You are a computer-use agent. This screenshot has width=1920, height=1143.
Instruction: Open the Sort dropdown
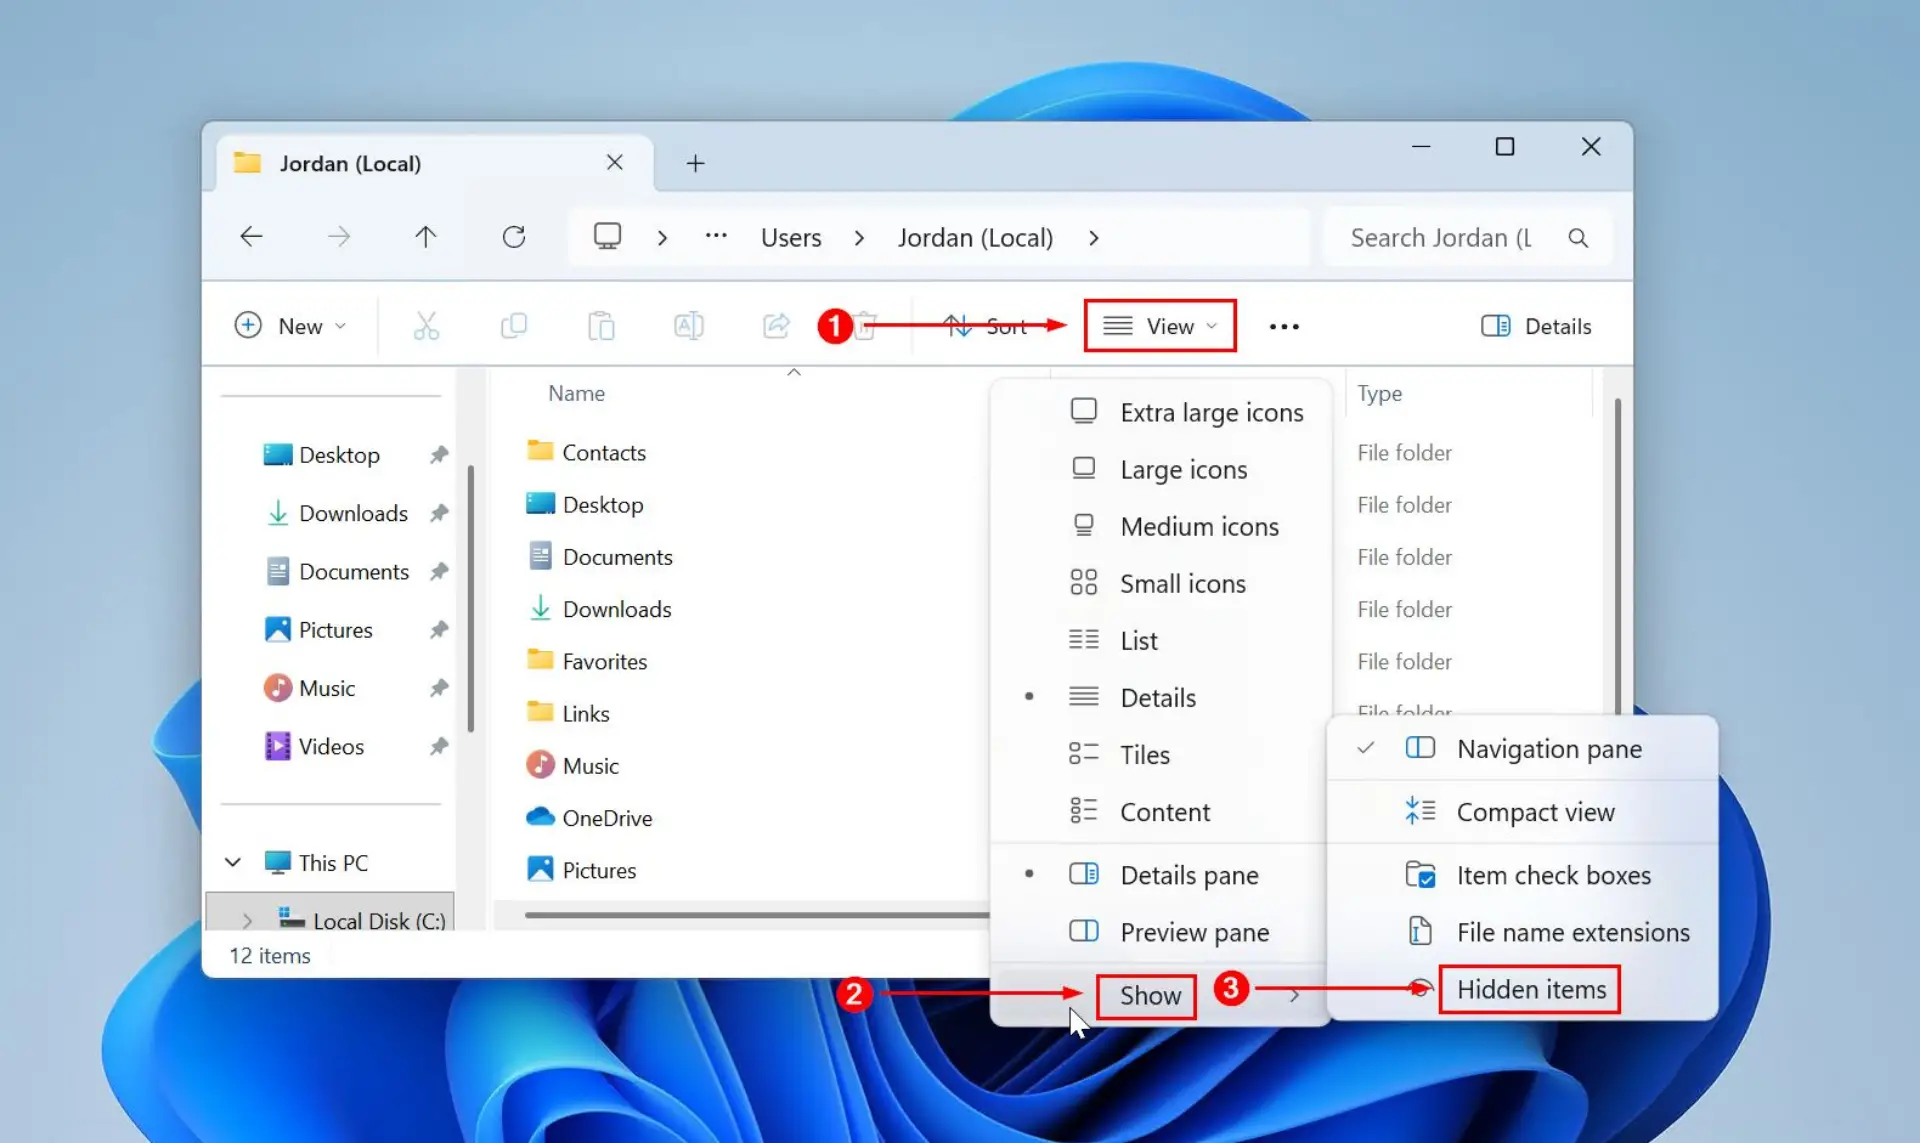click(986, 326)
